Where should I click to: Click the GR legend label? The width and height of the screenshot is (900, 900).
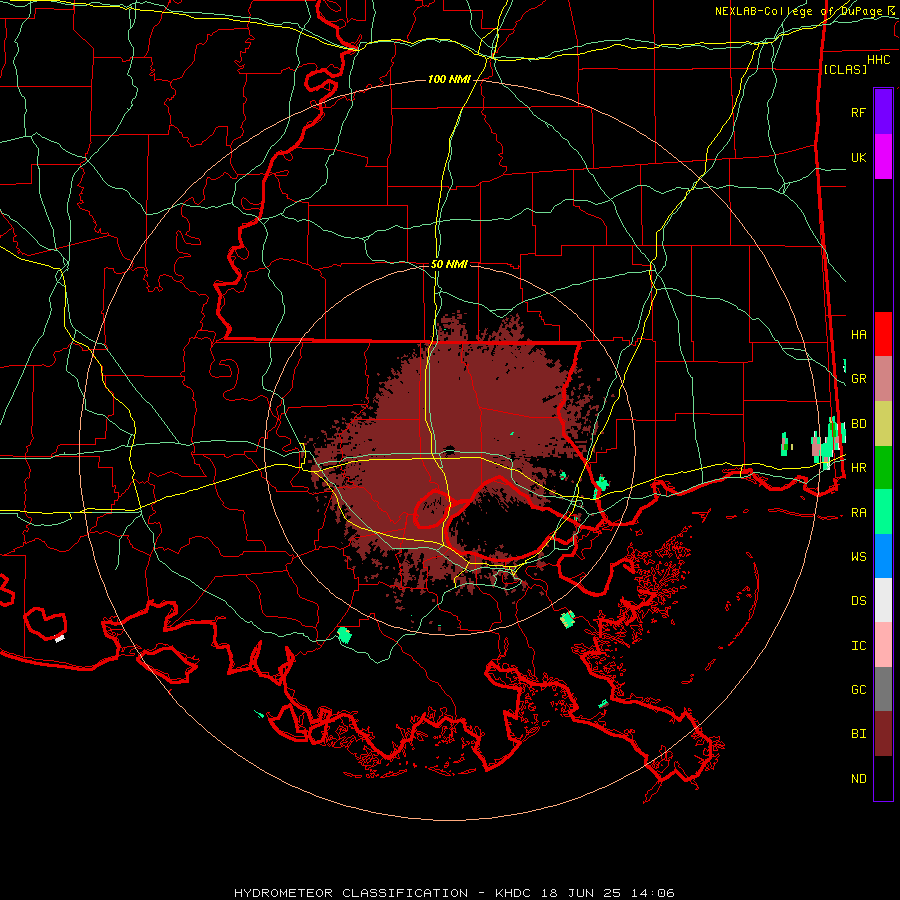(x=858, y=379)
